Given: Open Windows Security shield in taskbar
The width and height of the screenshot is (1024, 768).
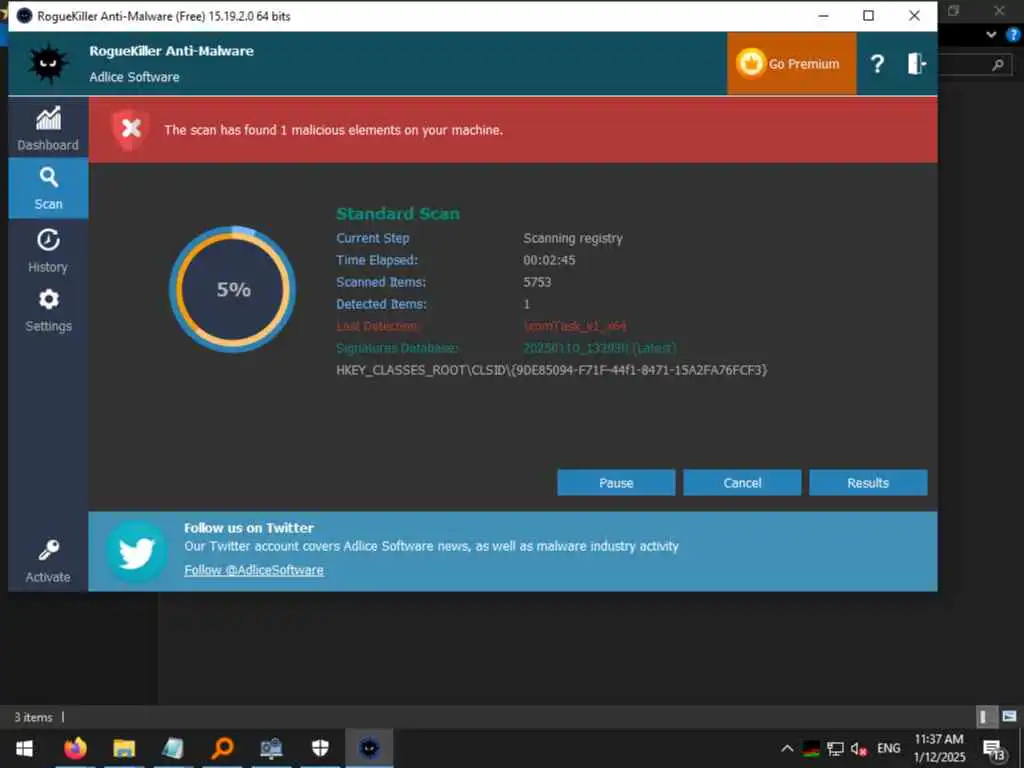Looking at the screenshot, I should pyautogui.click(x=320, y=748).
